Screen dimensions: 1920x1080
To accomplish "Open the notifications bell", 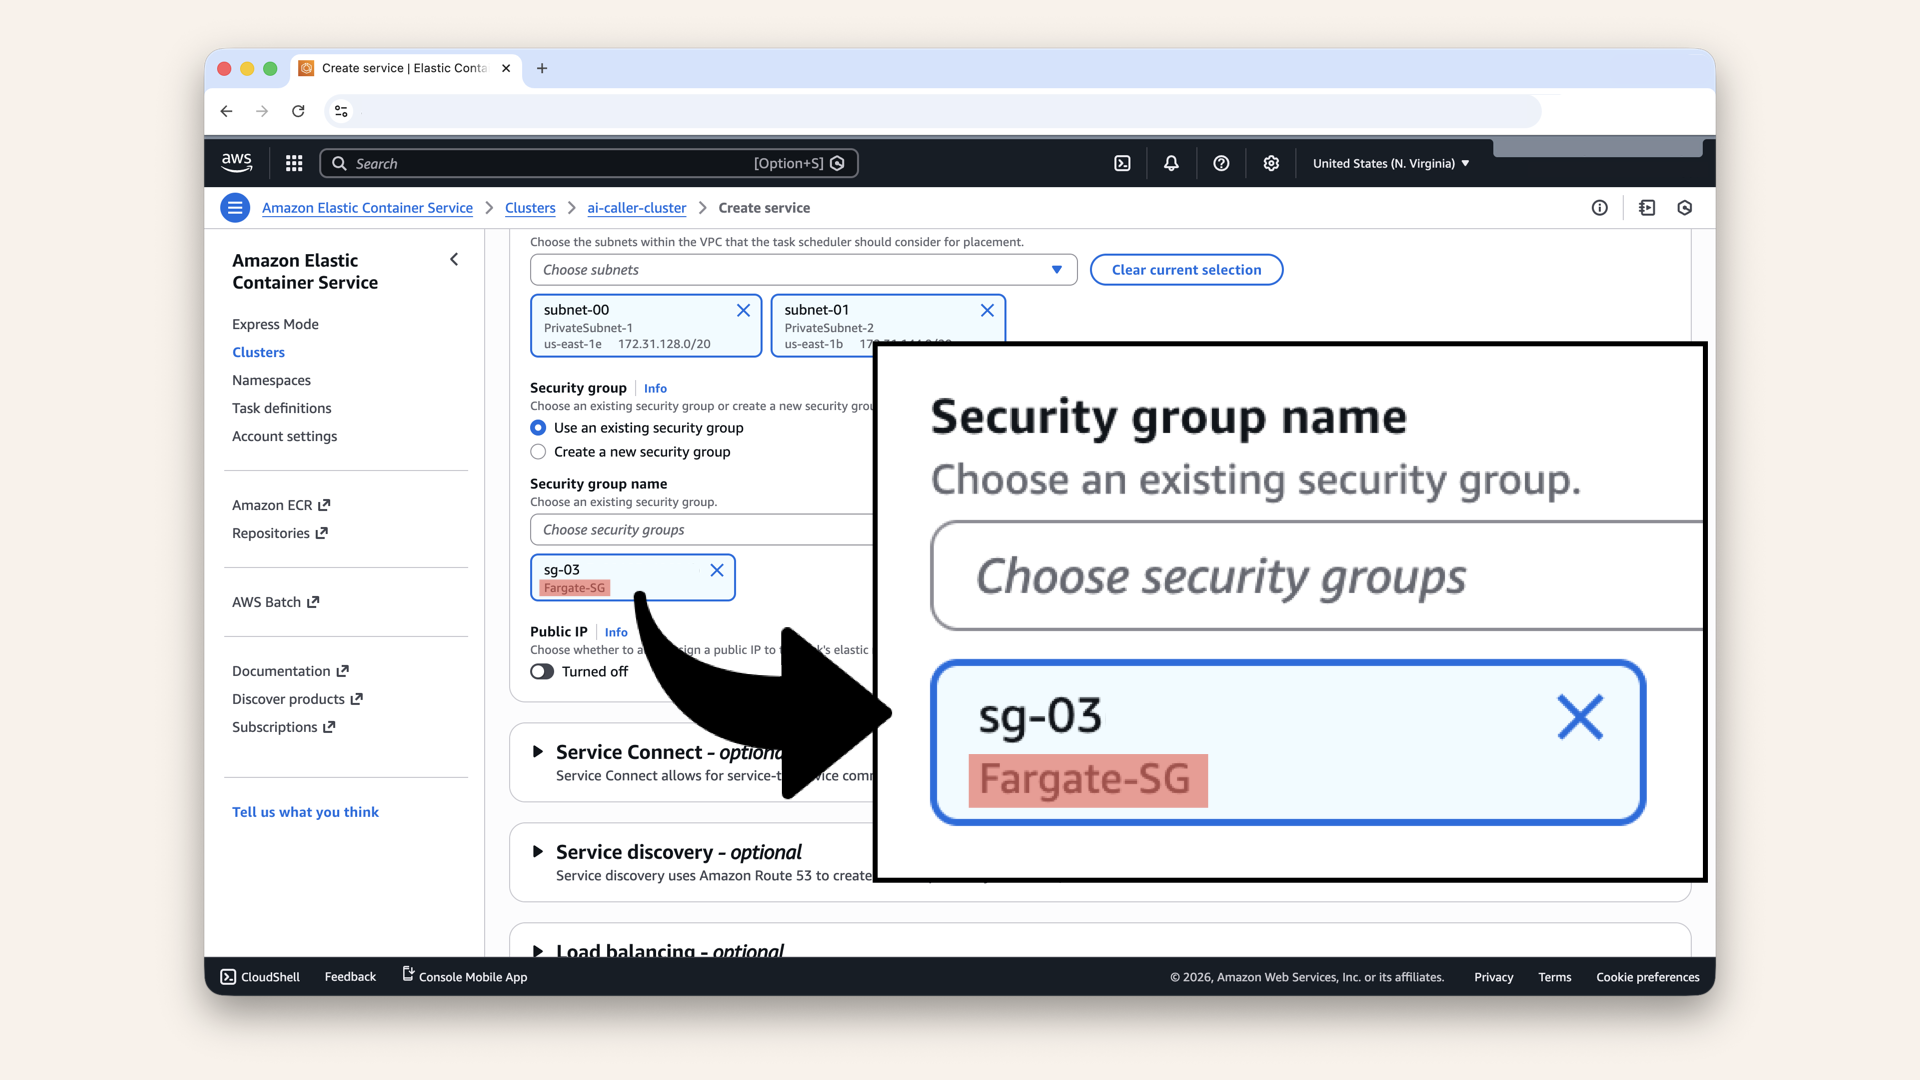I will click(x=1171, y=163).
